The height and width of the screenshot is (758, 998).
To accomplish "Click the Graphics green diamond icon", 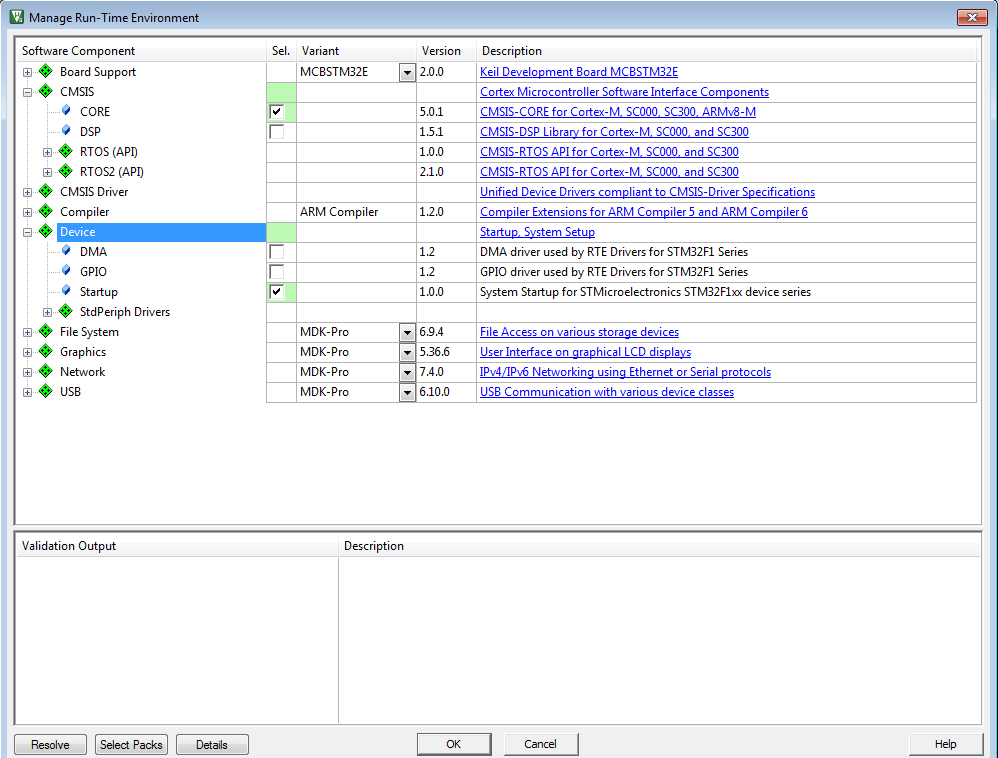I will [45, 351].
